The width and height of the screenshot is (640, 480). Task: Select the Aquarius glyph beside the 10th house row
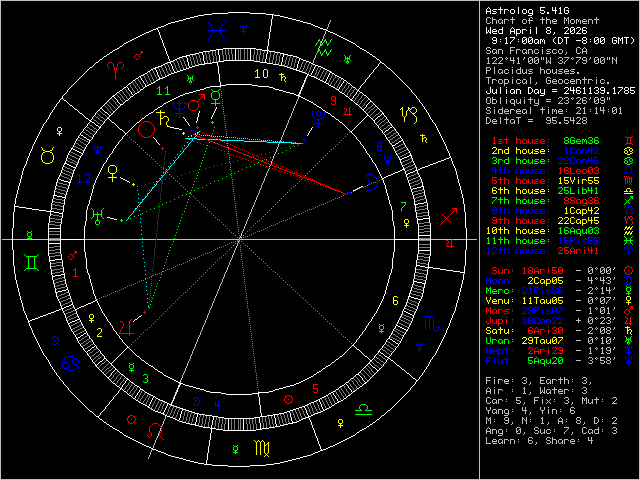pyautogui.click(x=629, y=231)
